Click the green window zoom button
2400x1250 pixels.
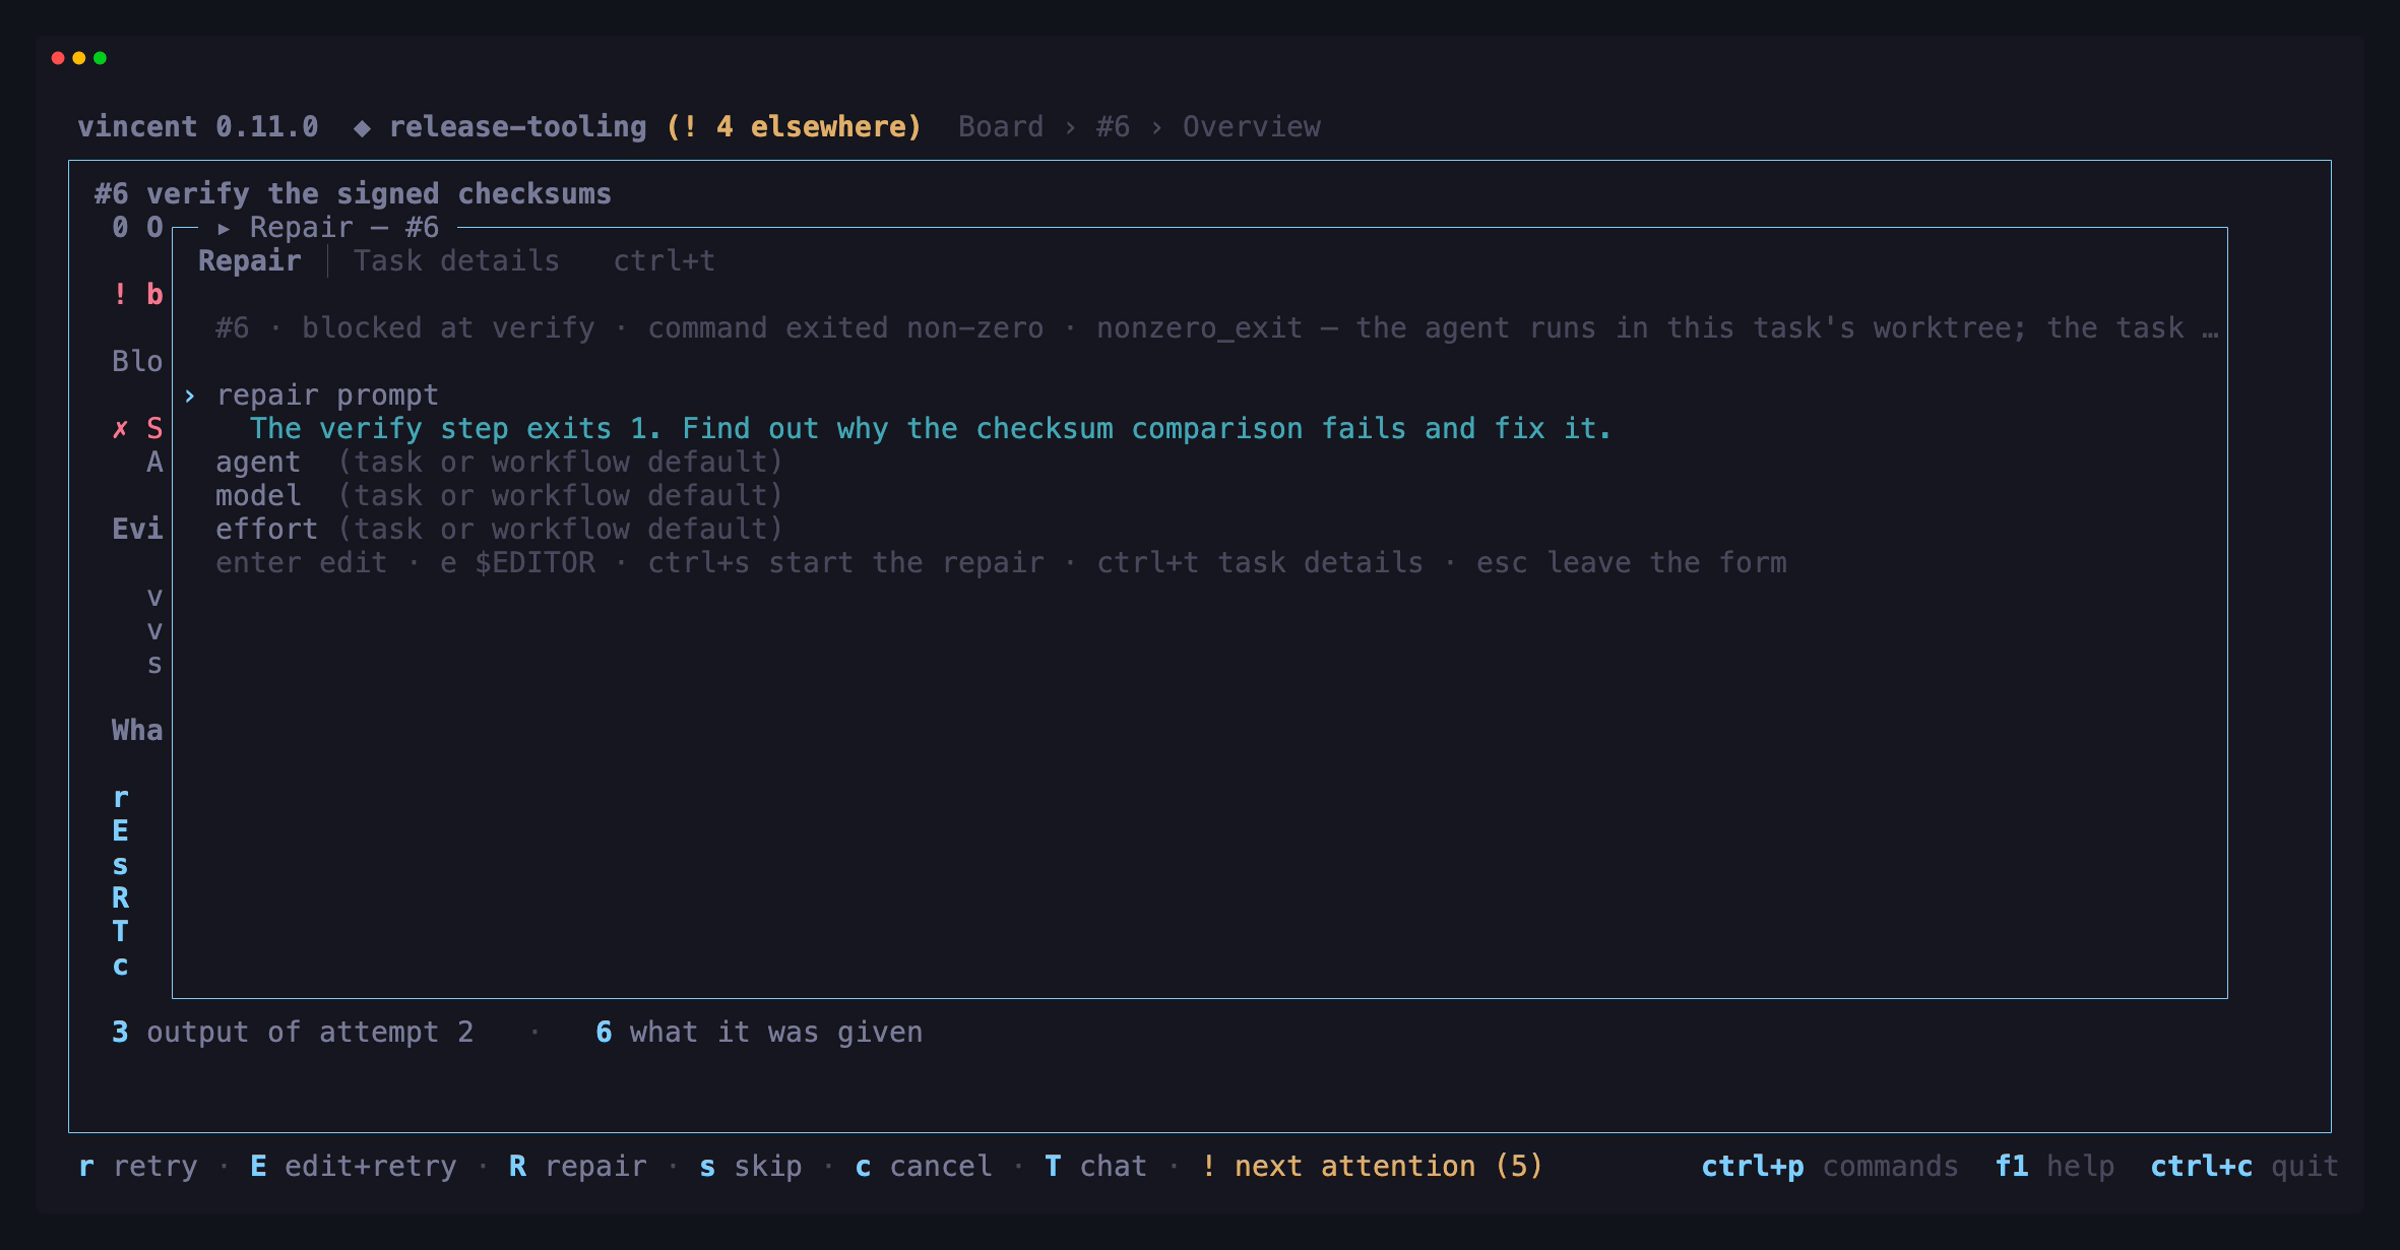point(100,58)
